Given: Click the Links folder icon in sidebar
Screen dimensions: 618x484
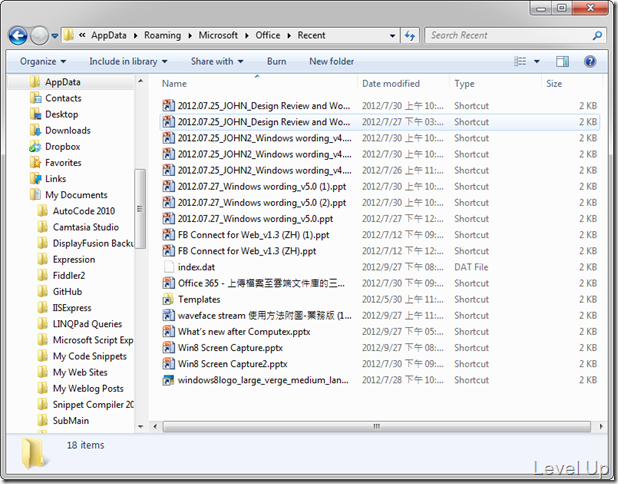Looking at the screenshot, I should point(35,179).
